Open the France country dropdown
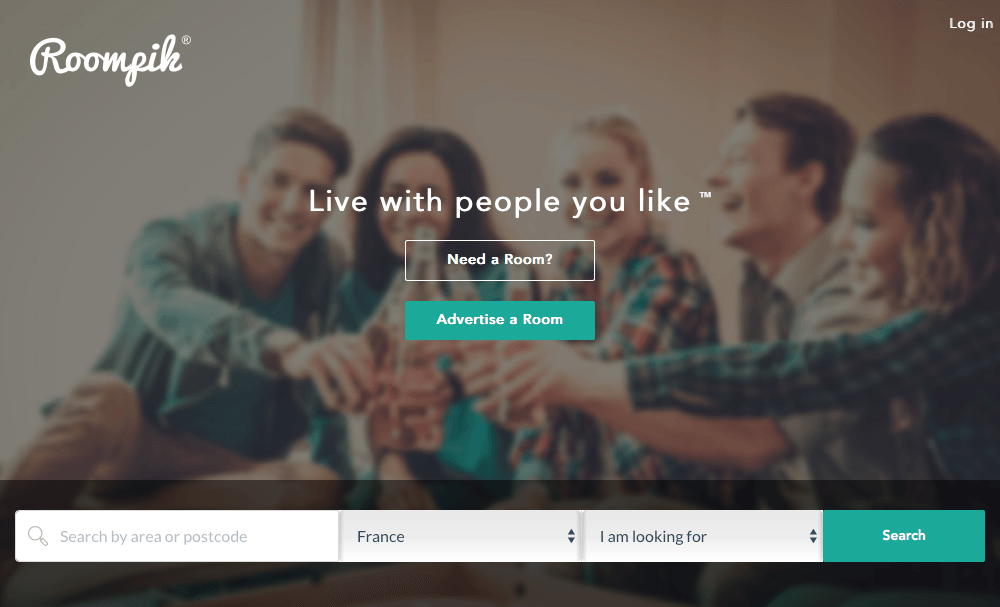Image resolution: width=1000 pixels, height=607 pixels. click(460, 536)
